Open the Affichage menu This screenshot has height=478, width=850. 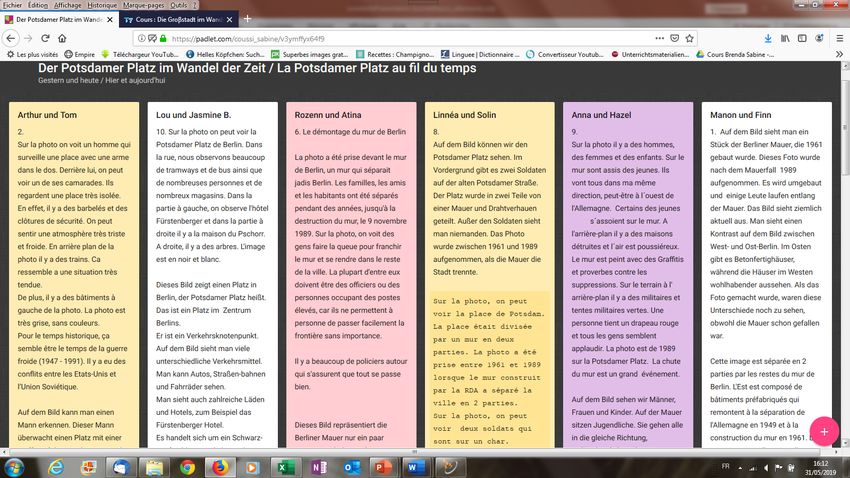67,5
